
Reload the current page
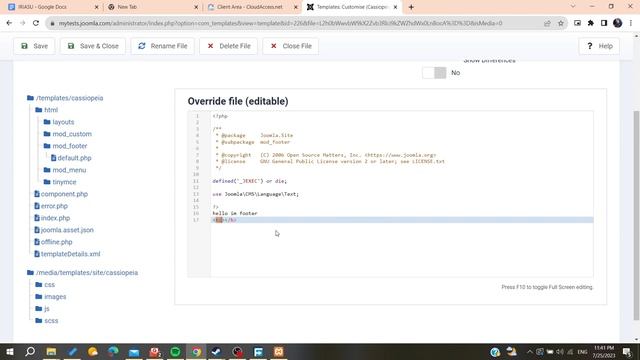click(36, 23)
